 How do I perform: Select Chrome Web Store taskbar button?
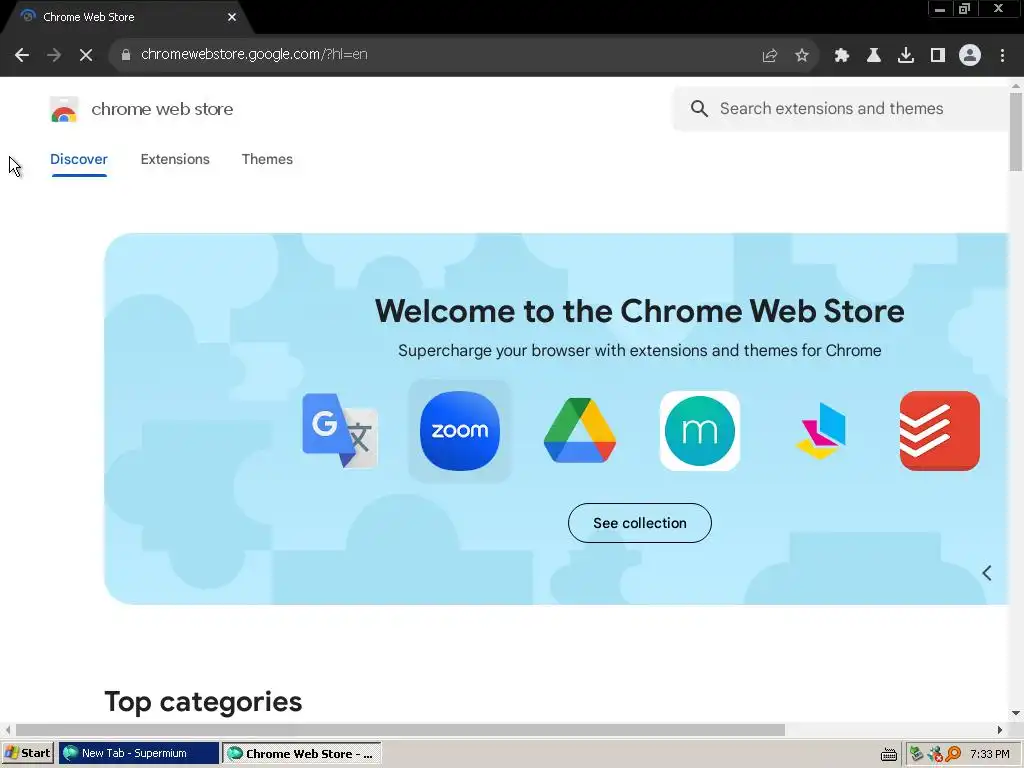pyautogui.click(x=301, y=753)
